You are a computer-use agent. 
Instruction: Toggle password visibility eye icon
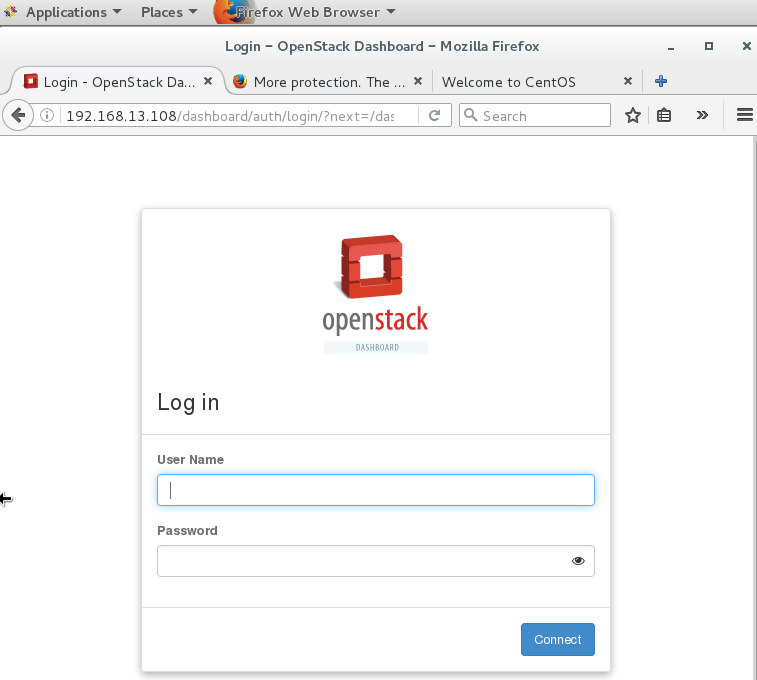[578, 561]
